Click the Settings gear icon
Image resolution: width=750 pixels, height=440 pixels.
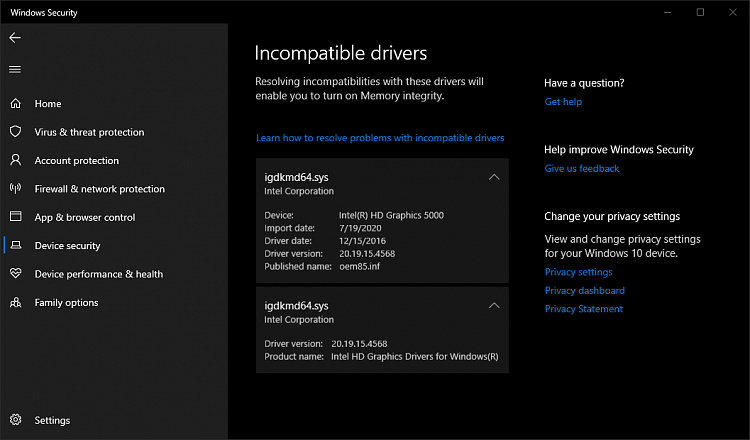(16, 419)
